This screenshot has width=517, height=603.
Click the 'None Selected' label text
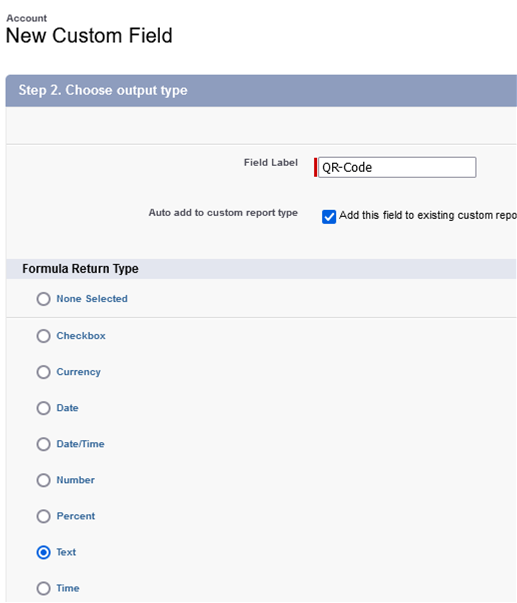click(x=92, y=299)
